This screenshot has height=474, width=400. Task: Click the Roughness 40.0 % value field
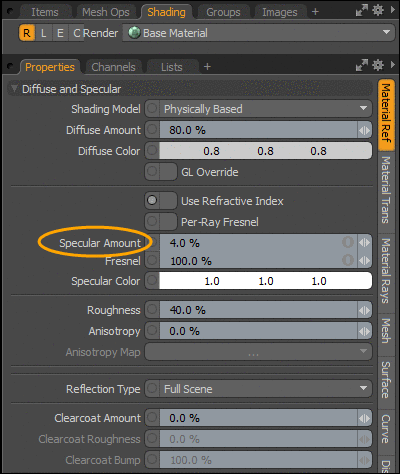pyautogui.click(x=258, y=310)
